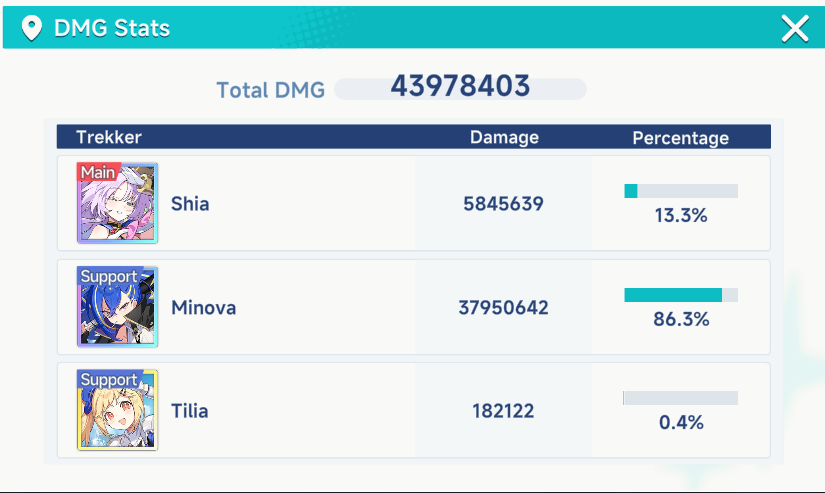Viewport: 825px width, 493px height.
Task: Select Minova's character portrait
Action: [117, 307]
